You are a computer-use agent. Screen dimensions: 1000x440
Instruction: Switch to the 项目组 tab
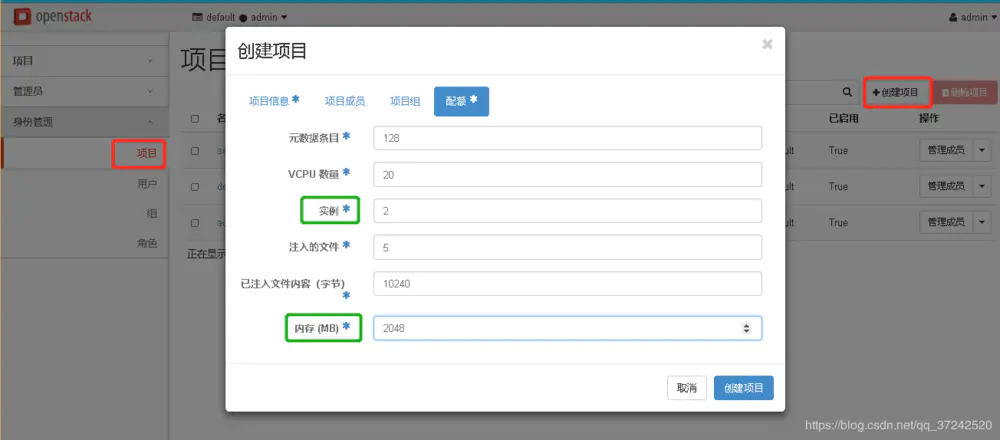point(405,101)
